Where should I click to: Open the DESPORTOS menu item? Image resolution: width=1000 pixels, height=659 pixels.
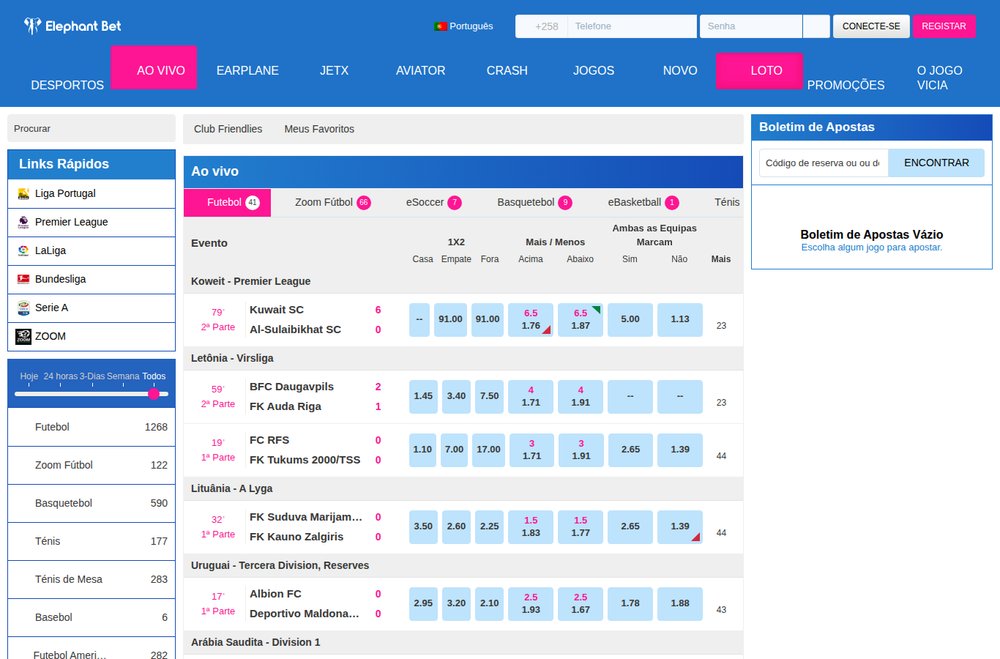(68, 85)
